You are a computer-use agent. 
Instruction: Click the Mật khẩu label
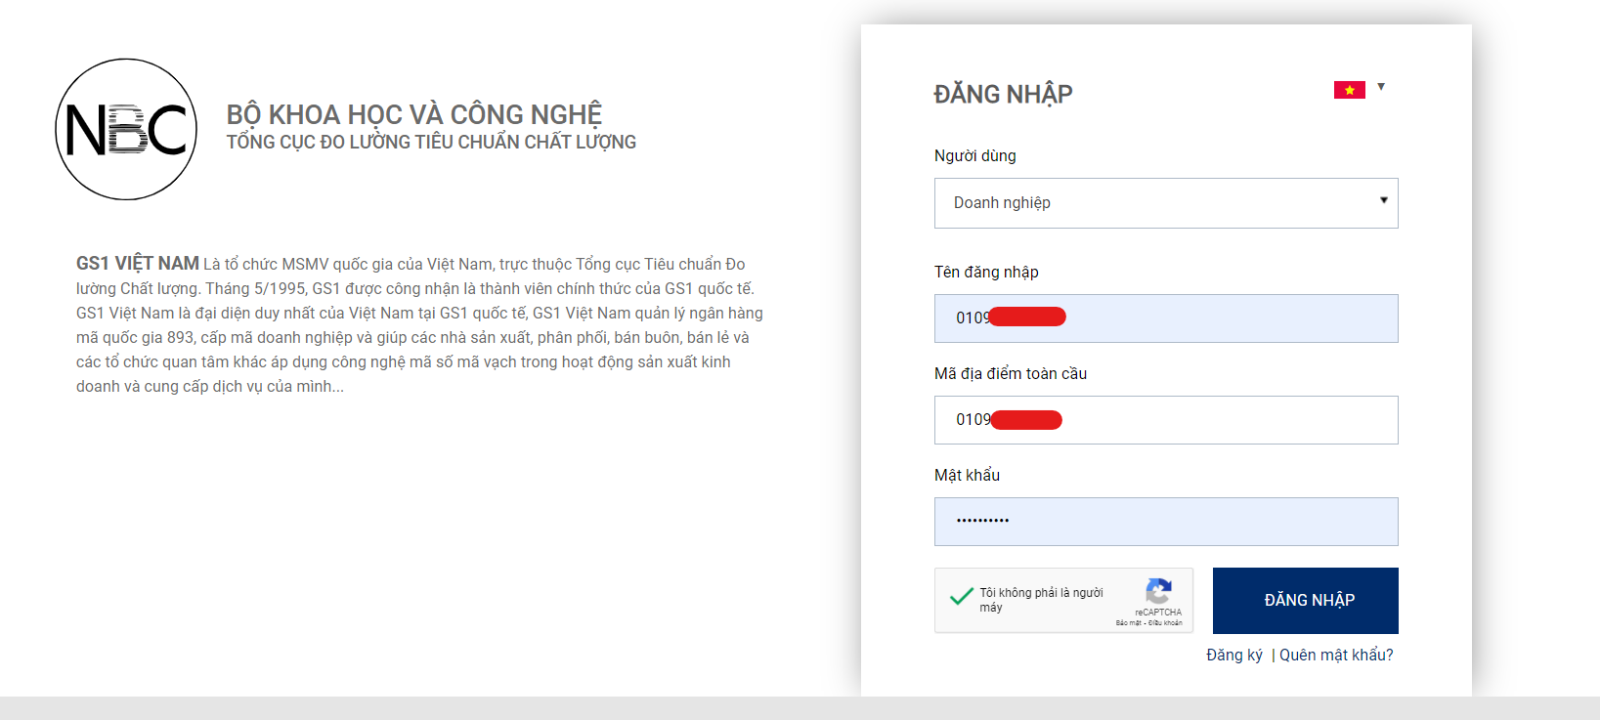tap(967, 475)
